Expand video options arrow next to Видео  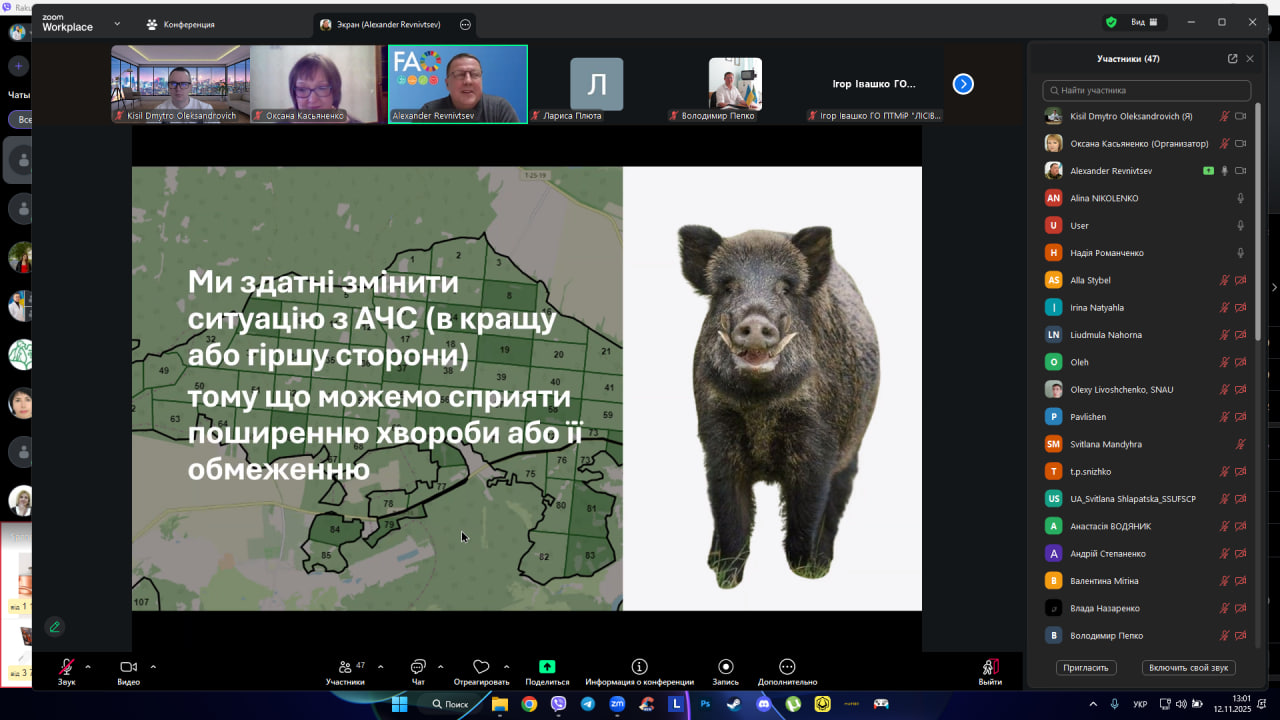pos(153,666)
